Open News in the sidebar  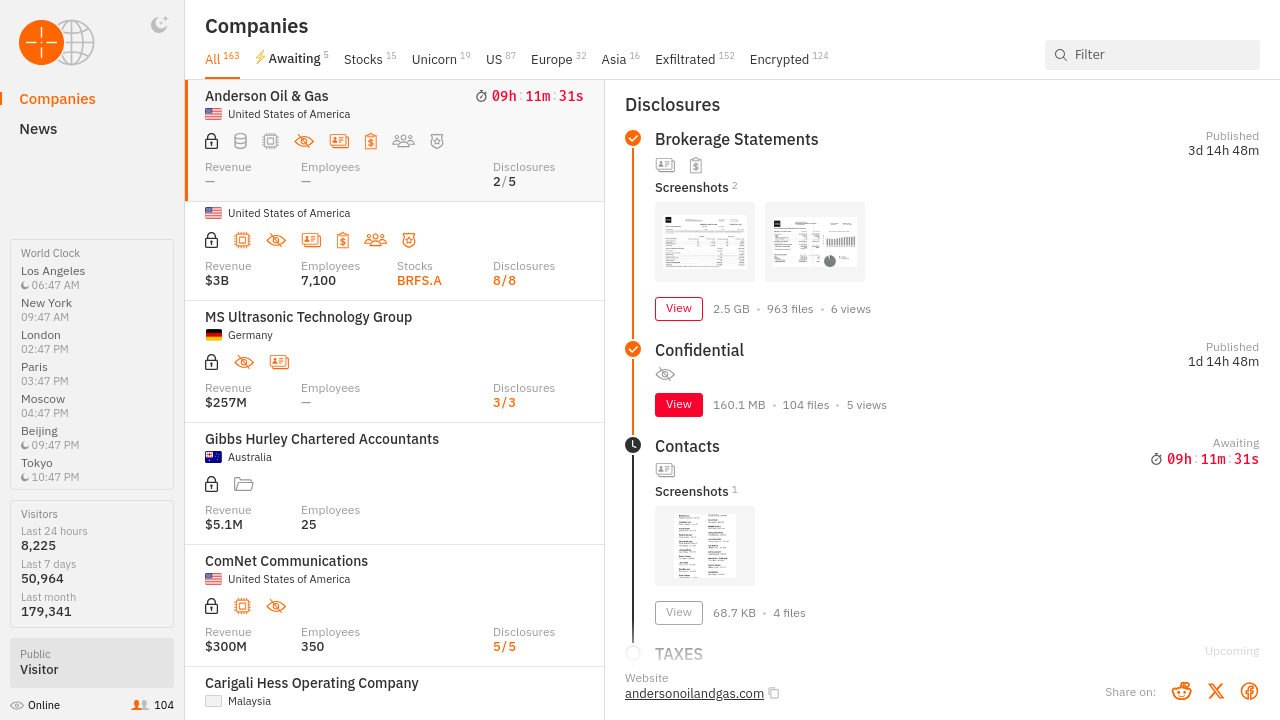coord(38,129)
